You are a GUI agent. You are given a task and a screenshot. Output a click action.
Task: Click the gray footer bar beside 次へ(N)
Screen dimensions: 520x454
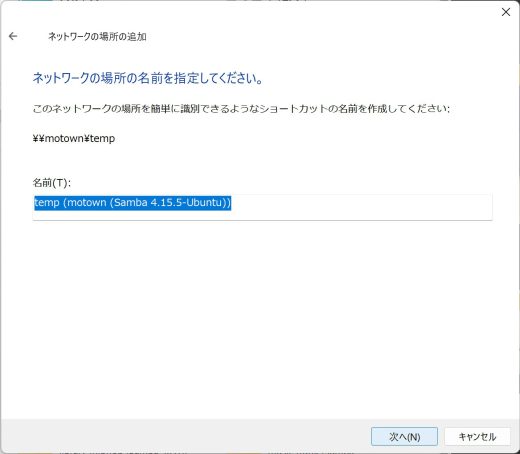tap(183, 436)
